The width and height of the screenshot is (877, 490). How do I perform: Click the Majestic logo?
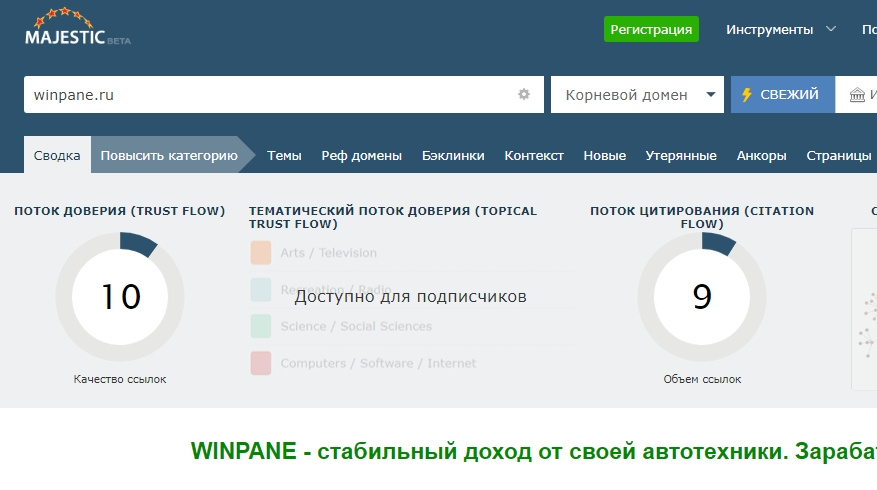[x=78, y=27]
